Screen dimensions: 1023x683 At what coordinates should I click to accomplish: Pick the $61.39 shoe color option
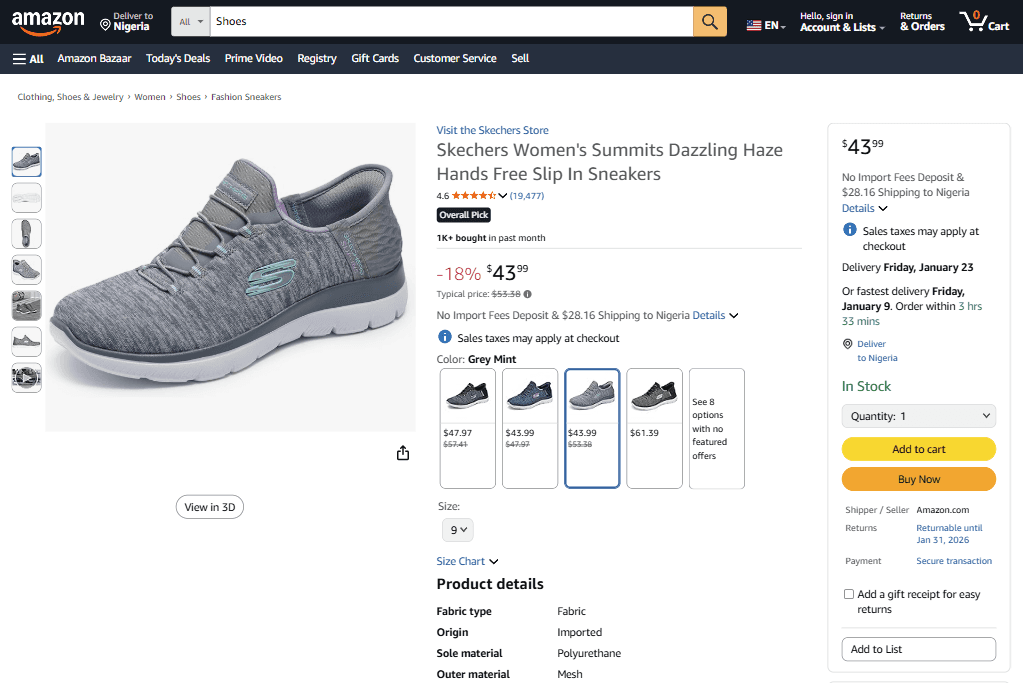[654, 428]
